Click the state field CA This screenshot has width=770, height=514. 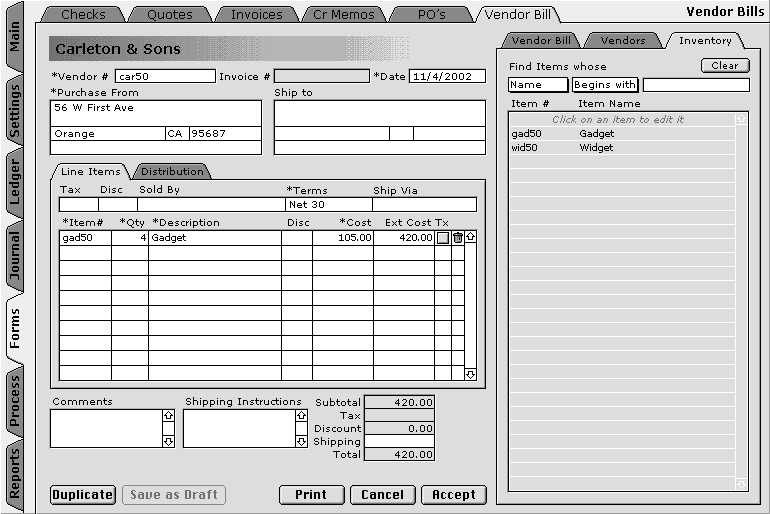tap(177, 134)
